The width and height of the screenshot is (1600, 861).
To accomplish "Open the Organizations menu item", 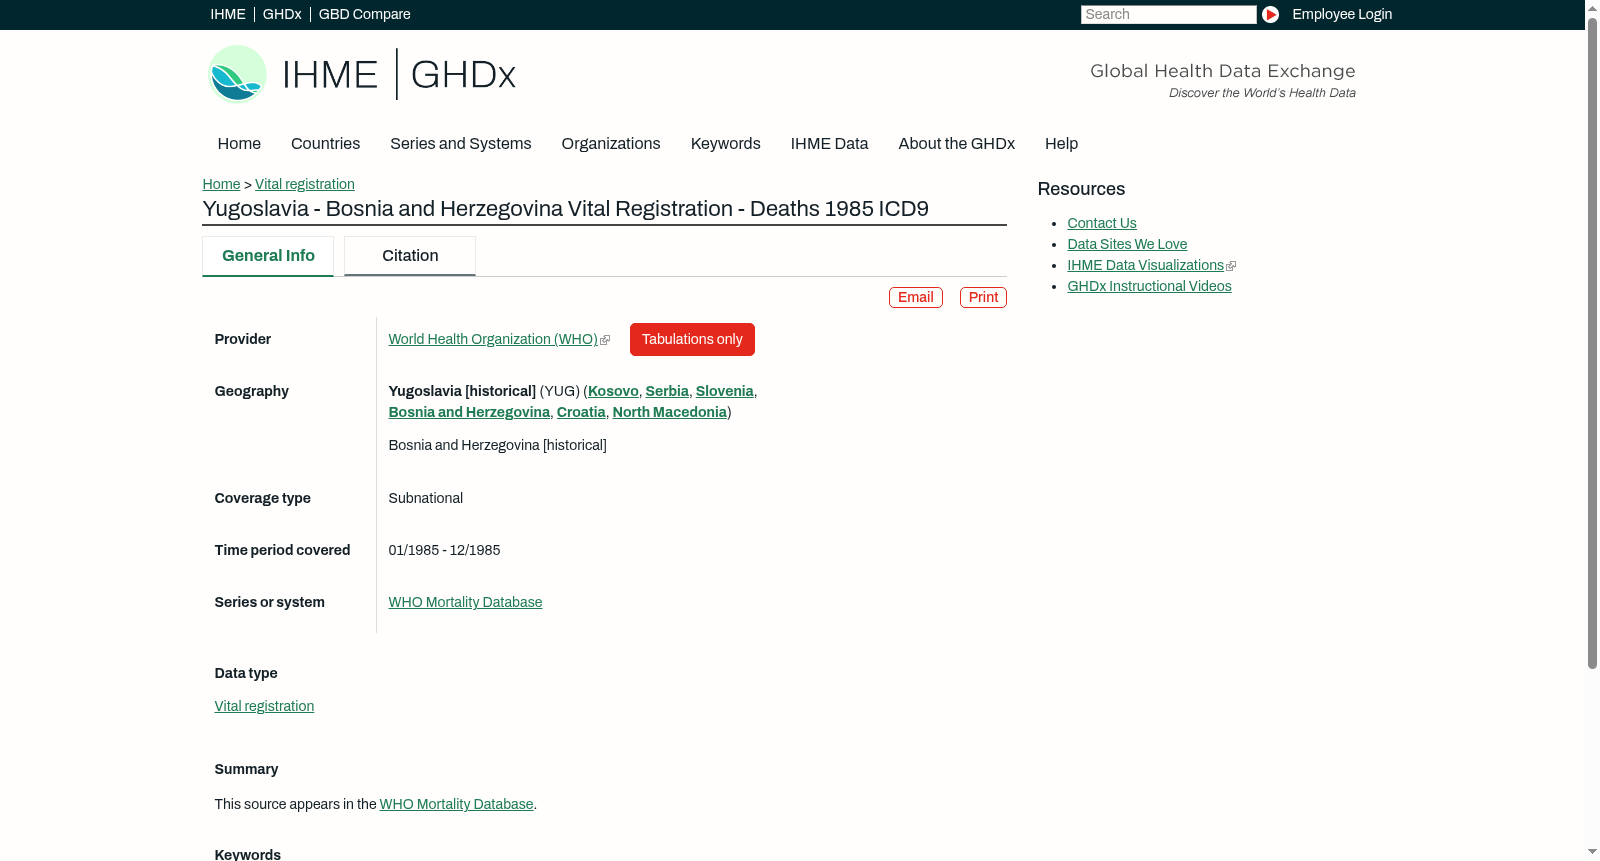I will pyautogui.click(x=611, y=144).
